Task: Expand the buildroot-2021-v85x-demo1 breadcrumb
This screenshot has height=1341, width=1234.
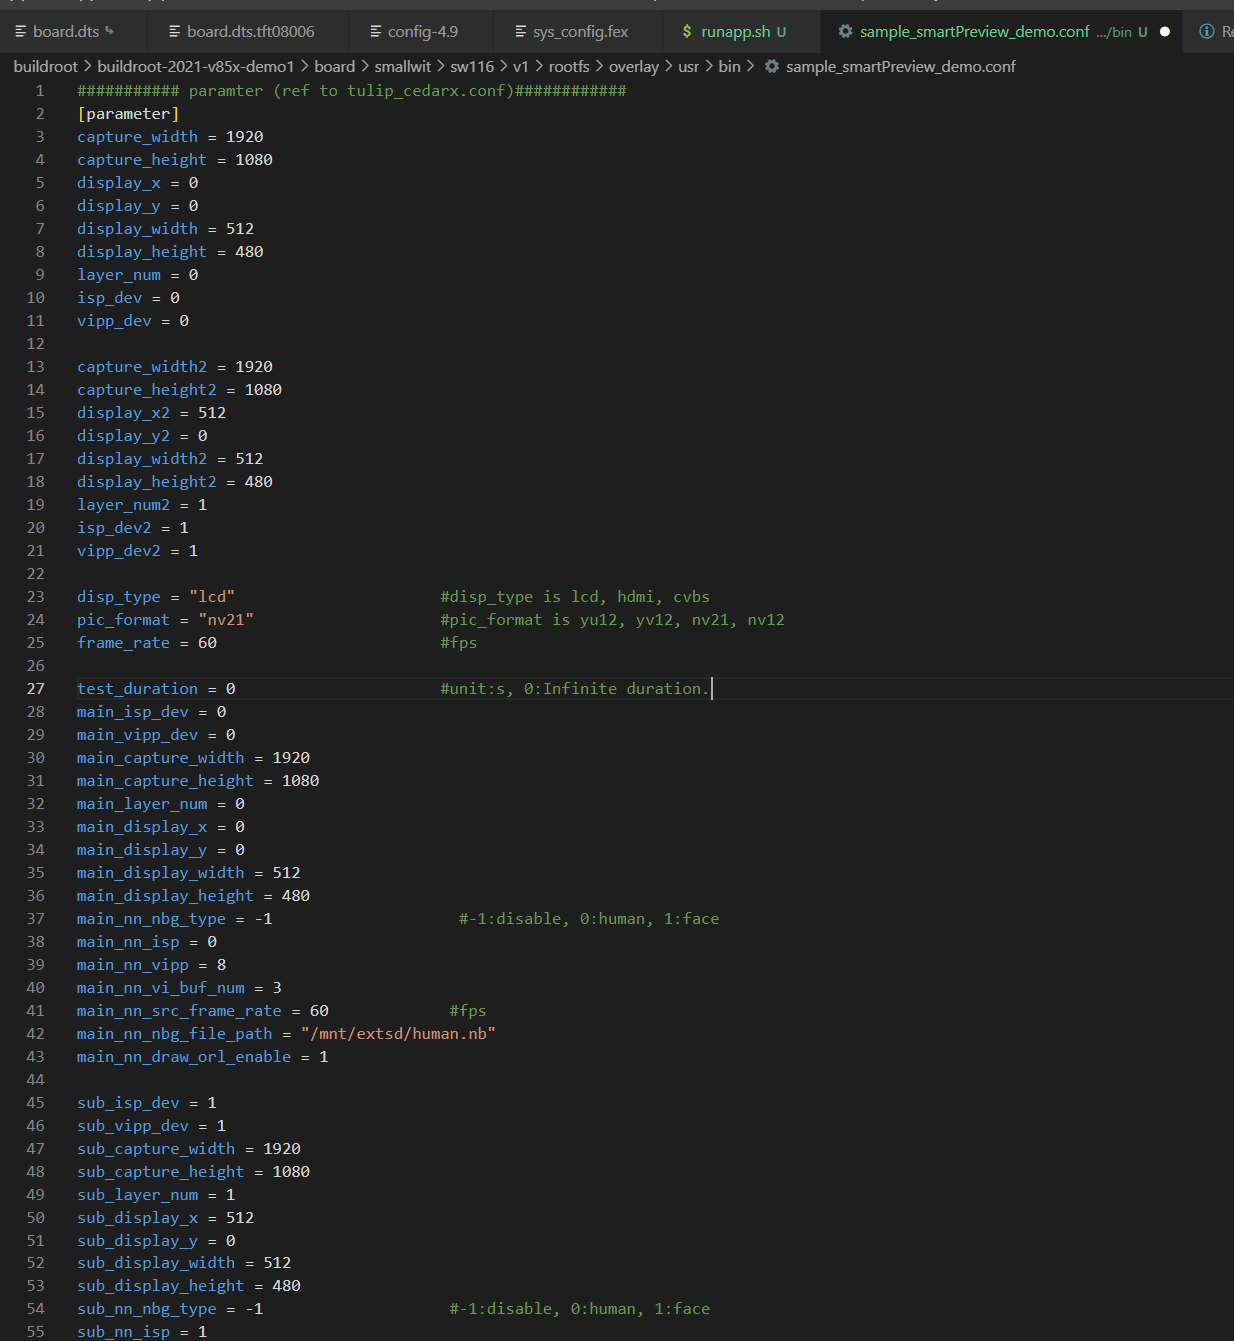Action: [196, 66]
